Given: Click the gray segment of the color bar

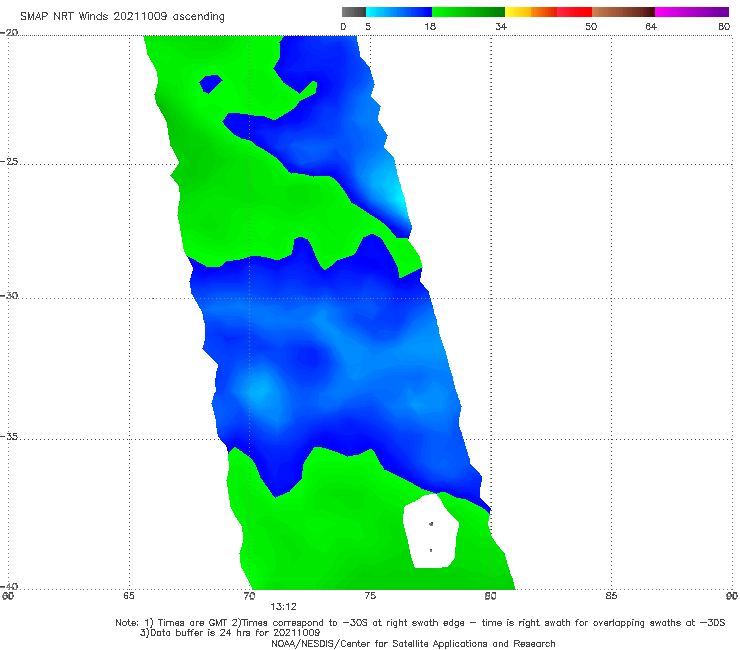Looking at the screenshot, I should (354, 12).
